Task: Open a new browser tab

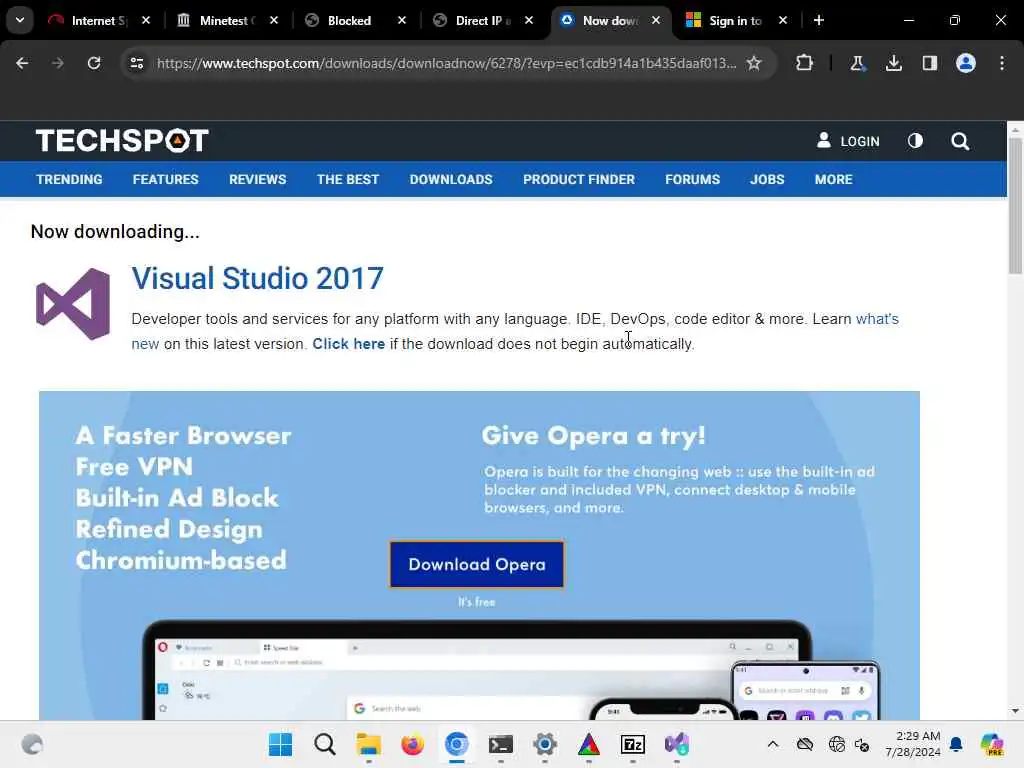Action: pos(818,20)
